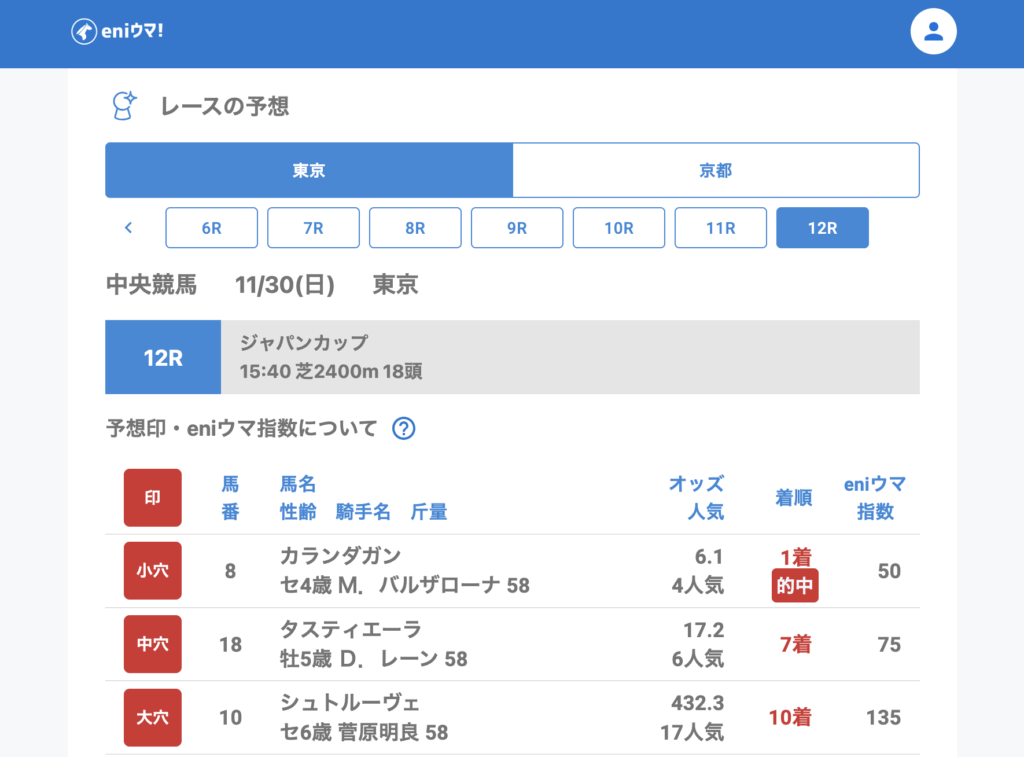The image size is (1024, 757).
Task: Click the 印 column header
Action: (x=152, y=497)
